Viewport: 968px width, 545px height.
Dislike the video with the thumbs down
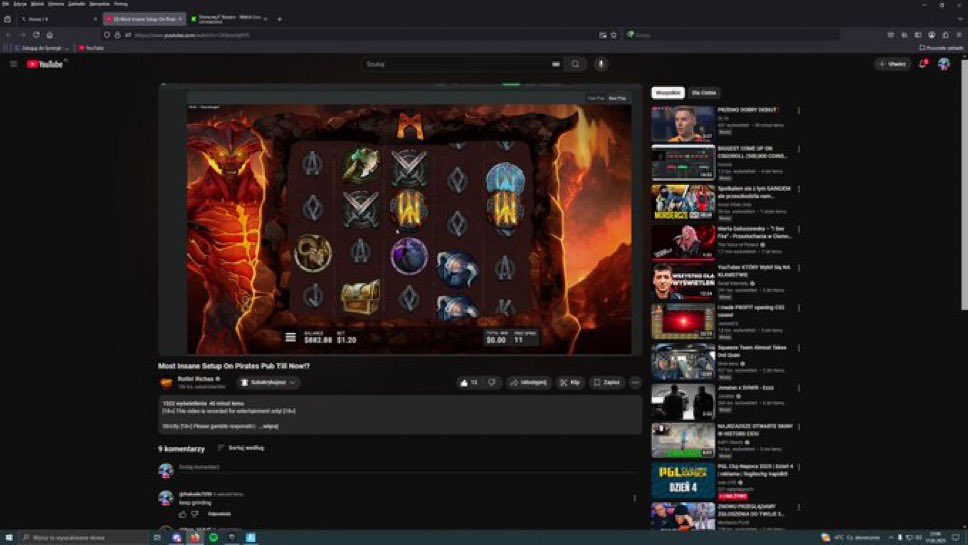492,383
